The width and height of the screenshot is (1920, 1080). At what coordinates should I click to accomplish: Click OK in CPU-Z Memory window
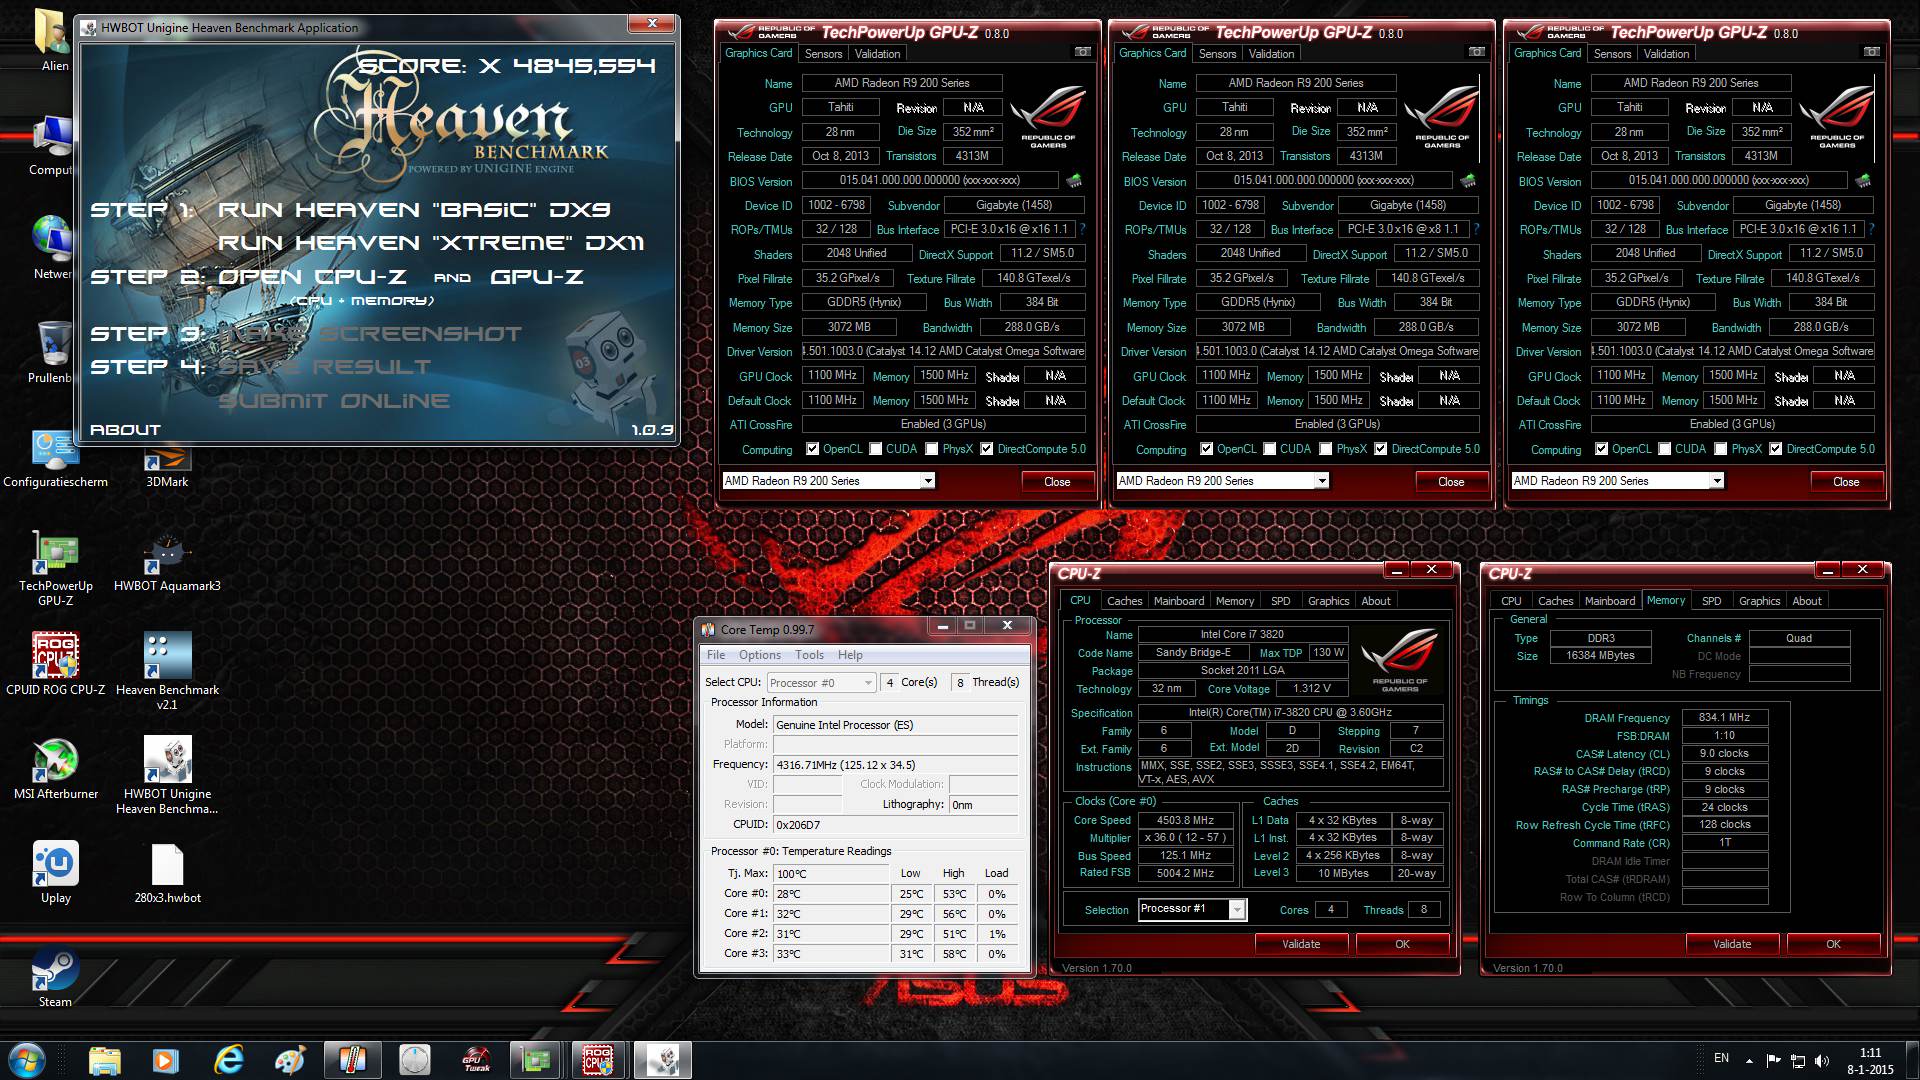coord(1833,944)
